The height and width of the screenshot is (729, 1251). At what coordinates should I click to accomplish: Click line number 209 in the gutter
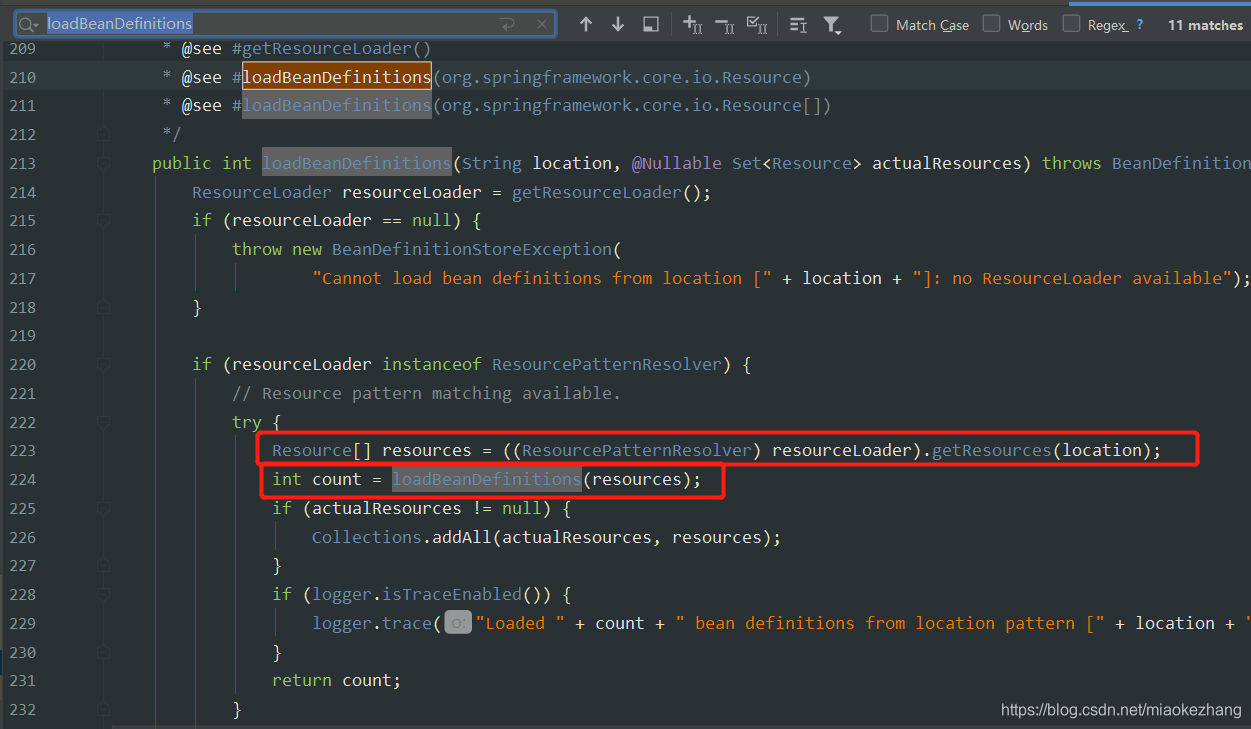coord(23,48)
